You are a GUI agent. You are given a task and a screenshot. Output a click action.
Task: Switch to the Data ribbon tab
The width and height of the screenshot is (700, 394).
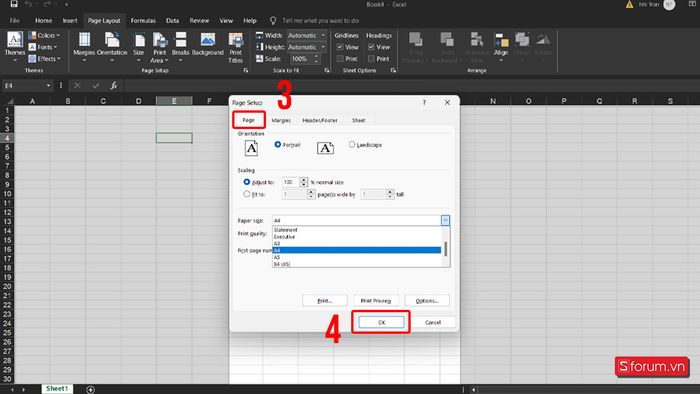tap(172, 21)
